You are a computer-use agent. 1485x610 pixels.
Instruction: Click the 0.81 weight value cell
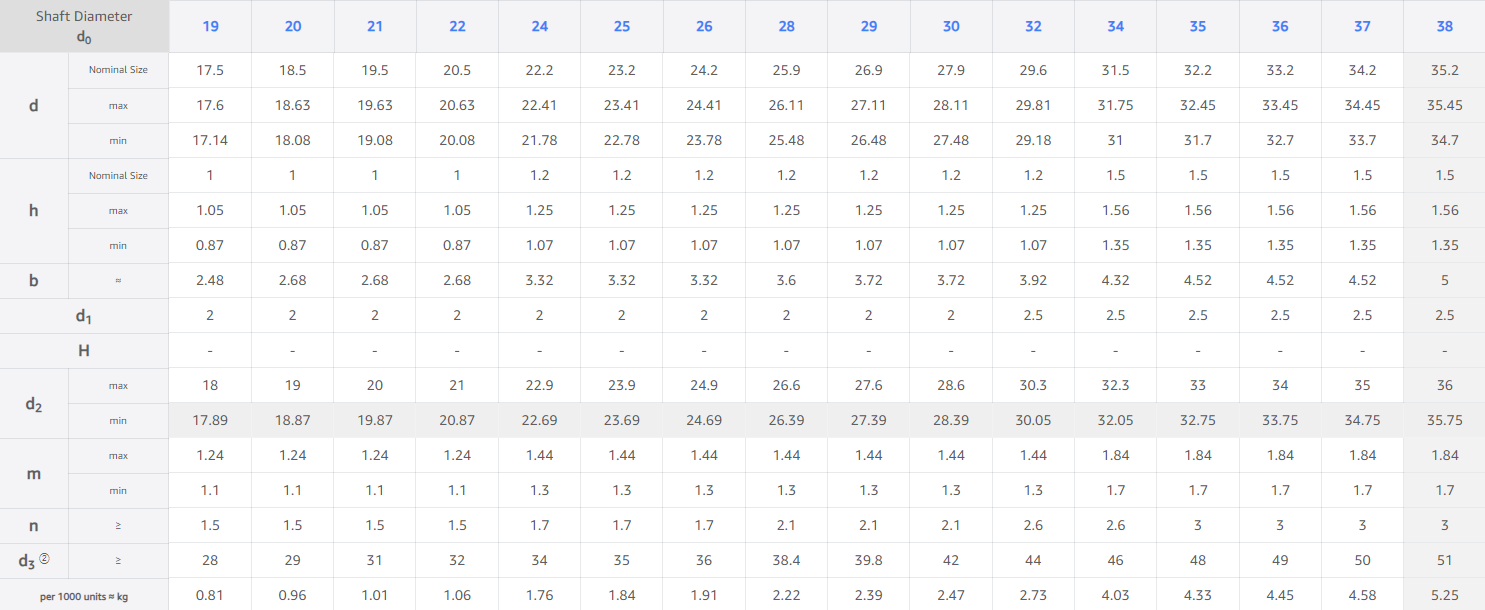(210, 595)
